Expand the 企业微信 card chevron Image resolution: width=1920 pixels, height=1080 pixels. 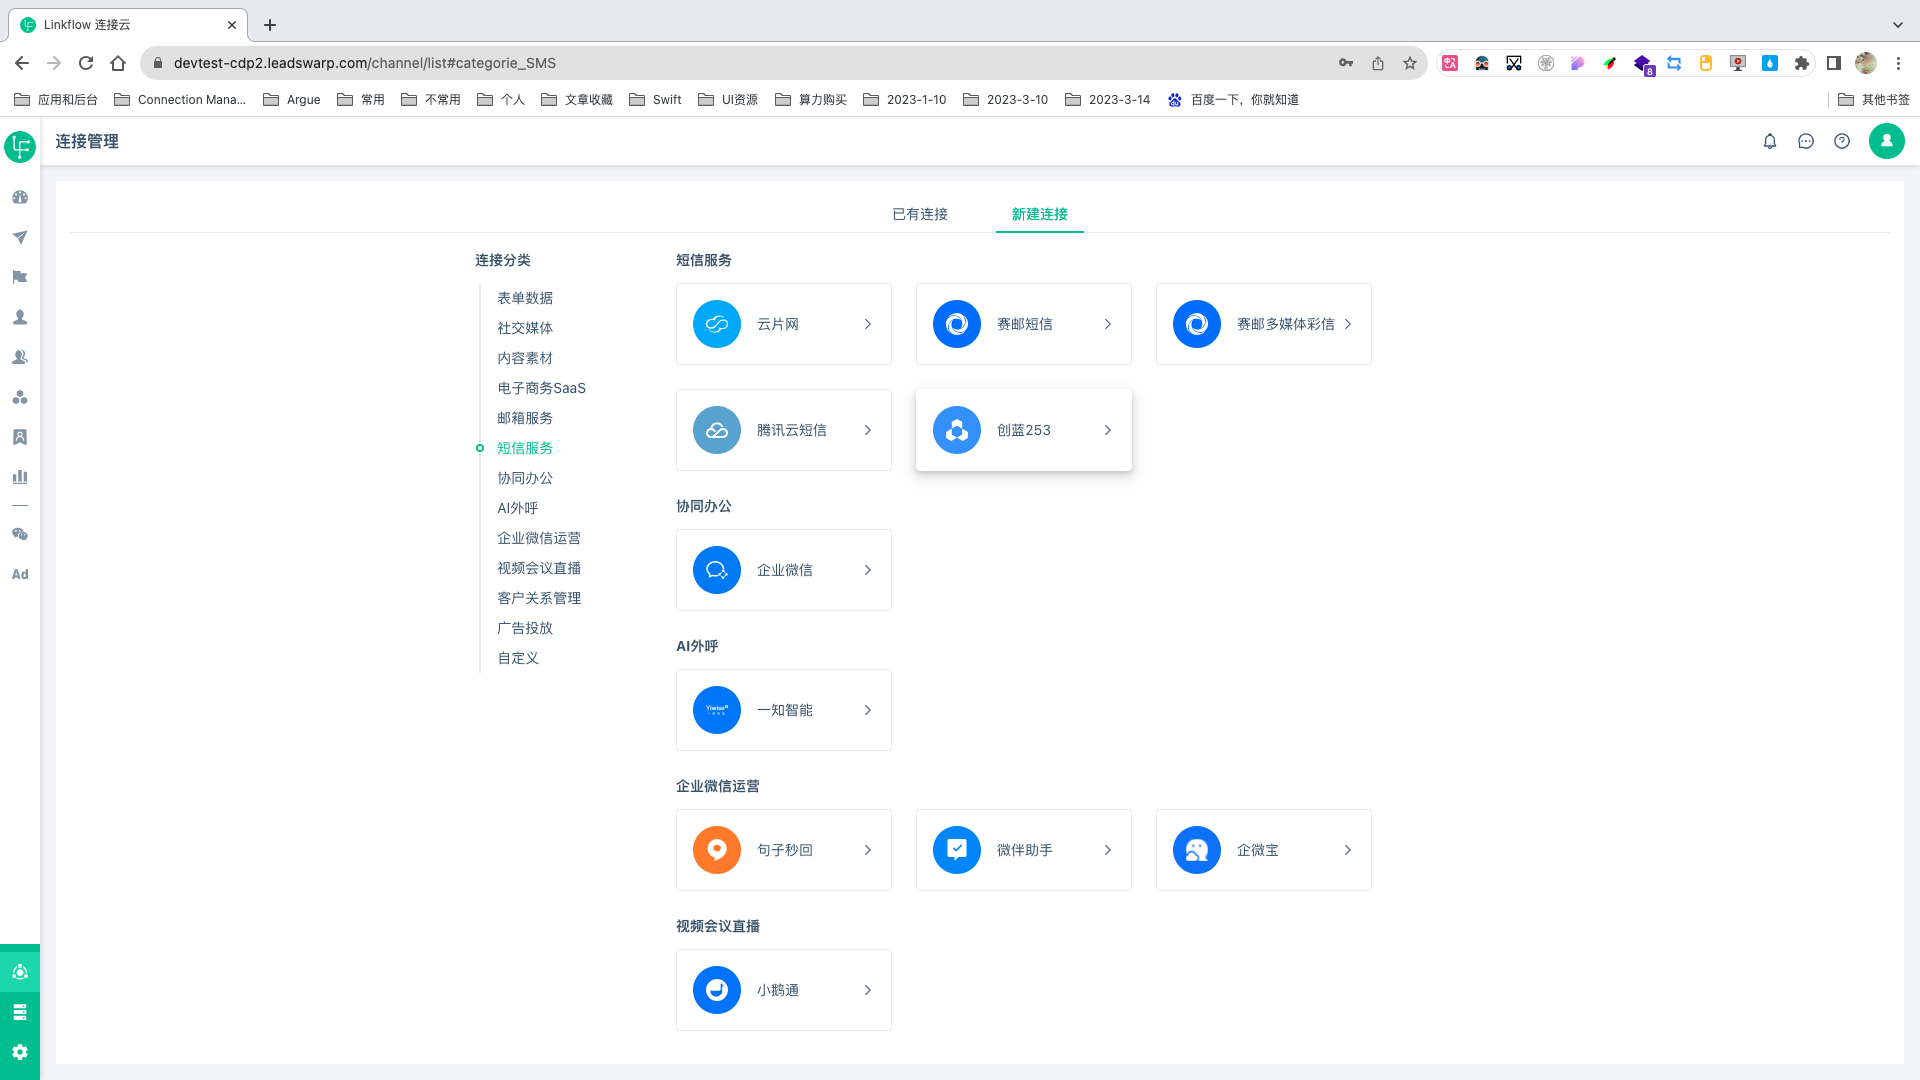868,570
